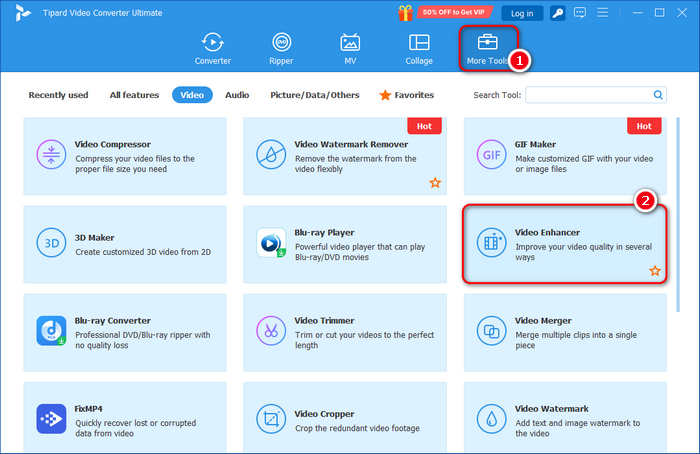Image resolution: width=700 pixels, height=454 pixels.
Task: Click the 'Tipard Video Converter Ultimate' title
Action: click(x=103, y=13)
